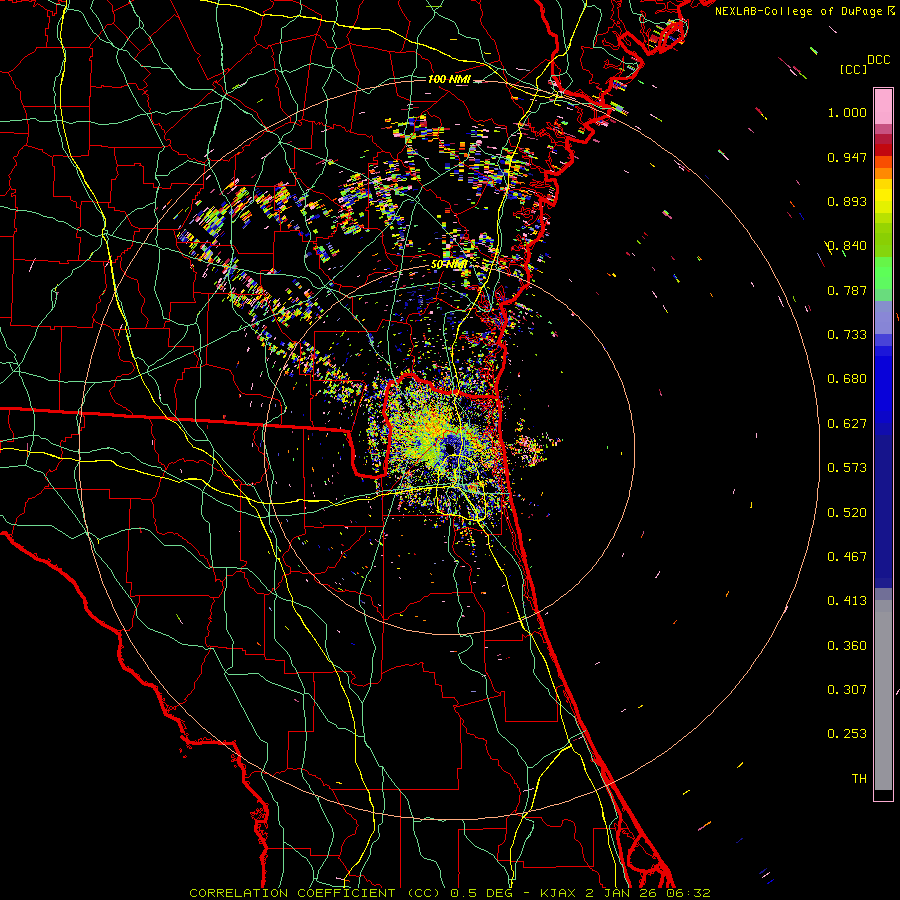Click the 0.520 scale value
Image resolution: width=900 pixels, height=900 pixels.
[x=847, y=513]
